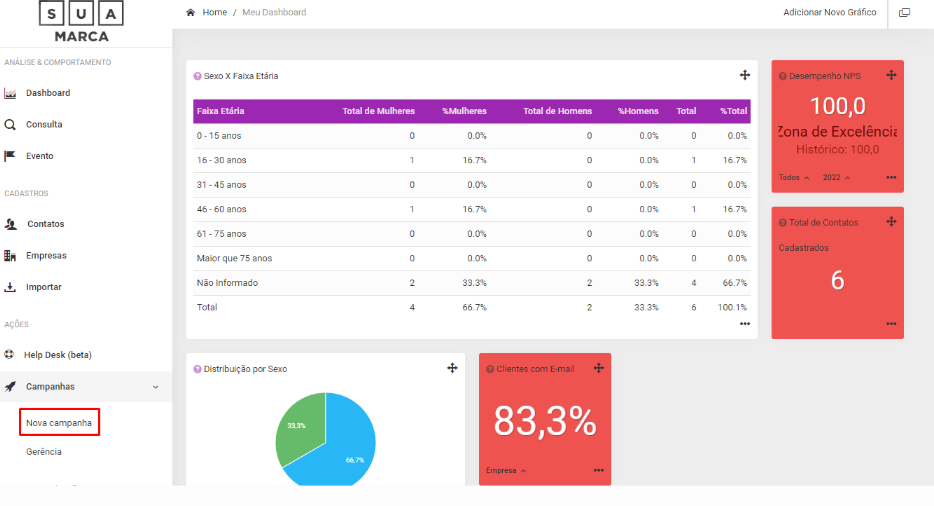Go to Home breadcrumb link
The height and width of the screenshot is (506, 934).
214,13
